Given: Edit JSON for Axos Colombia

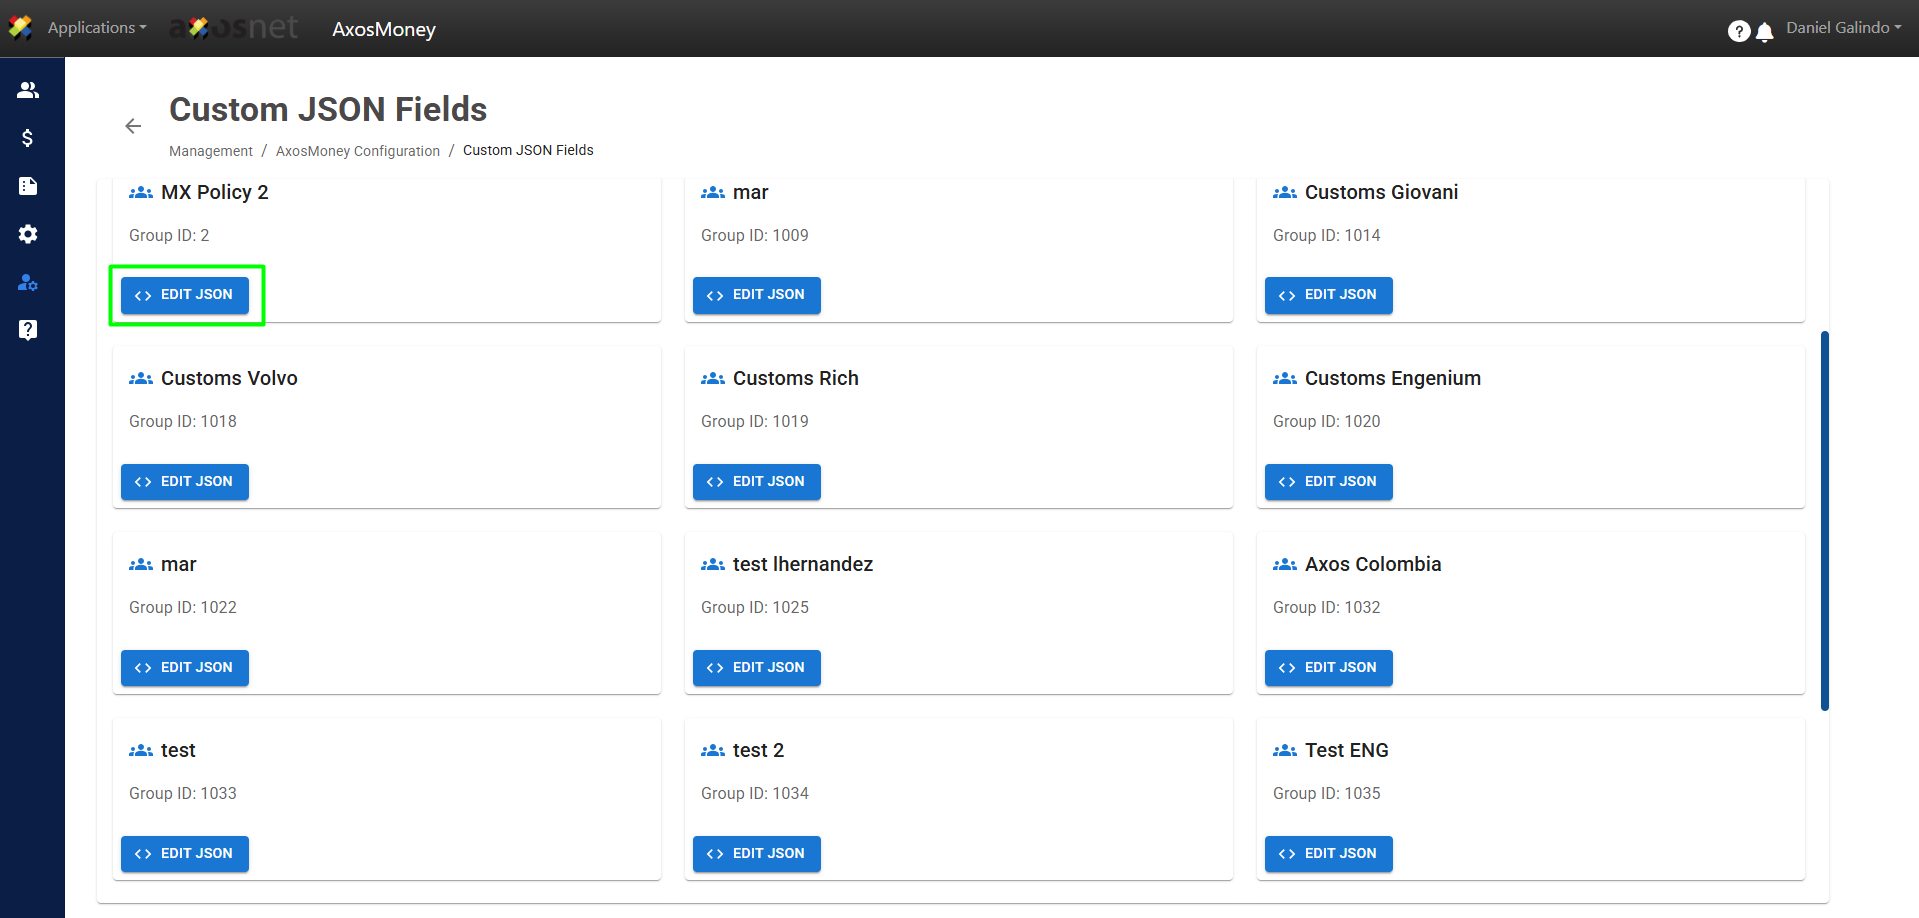Looking at the screenshot, I should click(1328, 668).
